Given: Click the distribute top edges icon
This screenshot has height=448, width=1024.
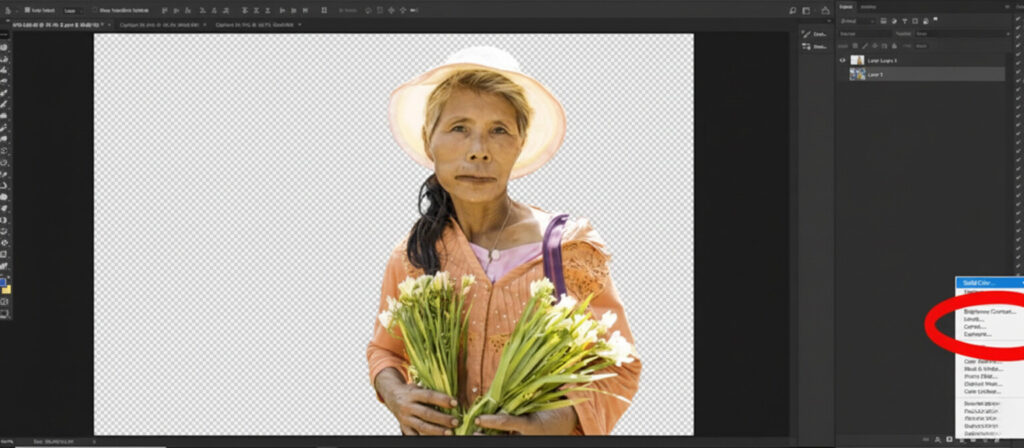Looking at the screenshot, I should click(243, 10).
